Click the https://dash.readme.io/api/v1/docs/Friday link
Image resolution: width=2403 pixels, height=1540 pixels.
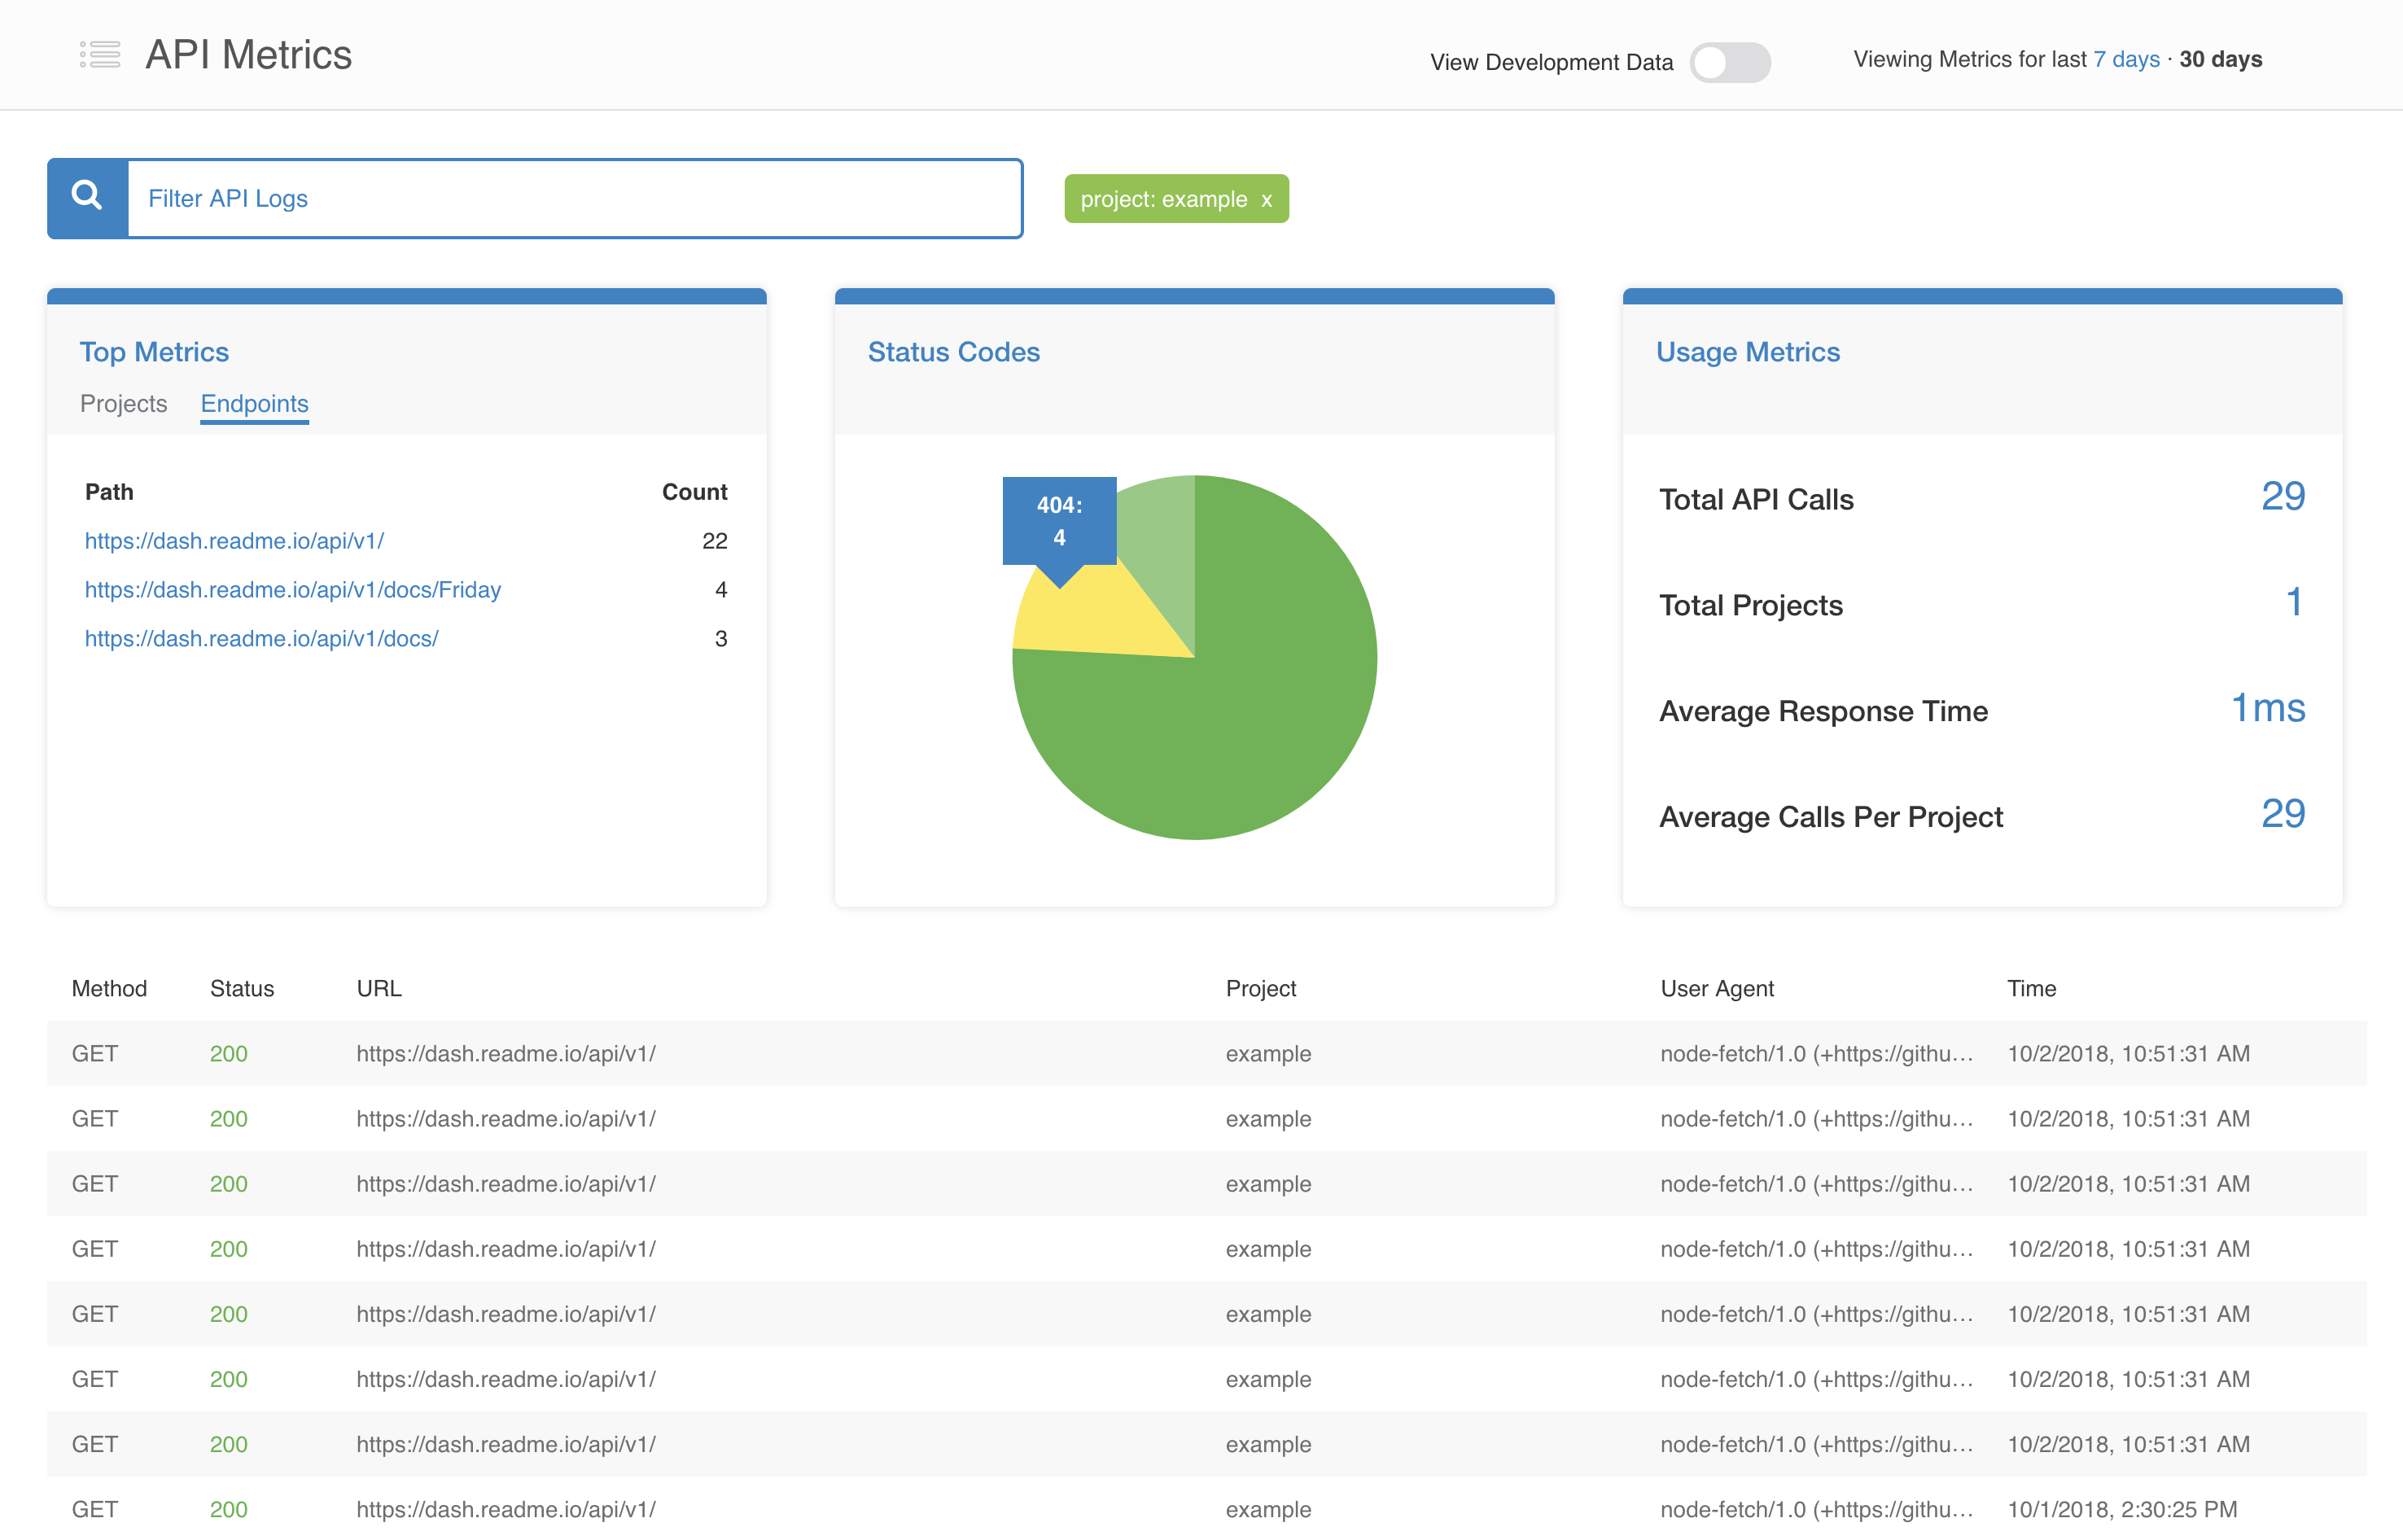click(294, 588)
